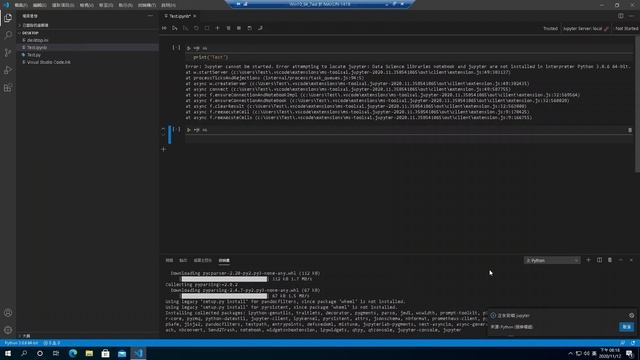Click the clock and date in taskbar
The image size is (640, 360).
click(x=611, y=353)
